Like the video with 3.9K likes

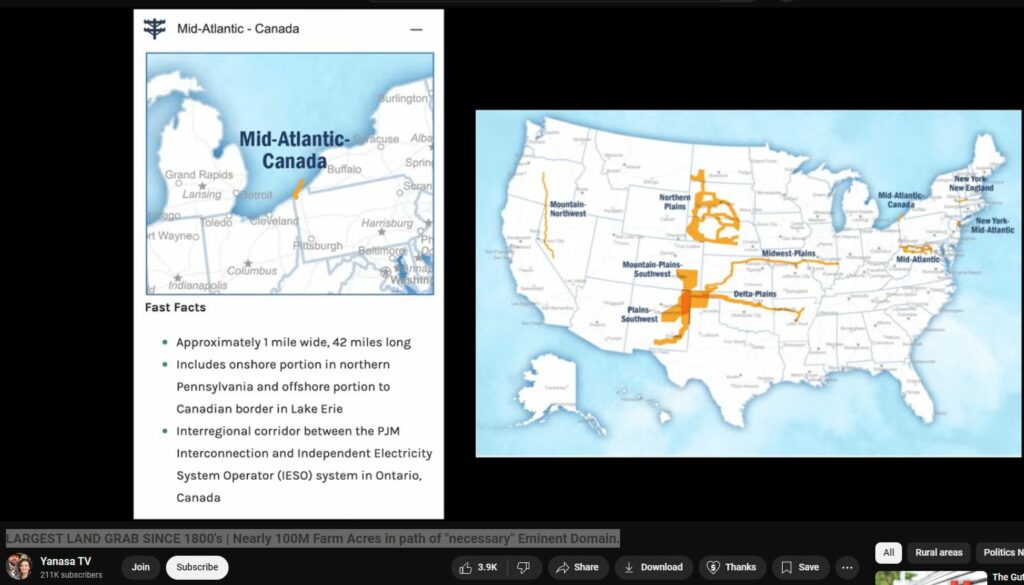(479, 567)
